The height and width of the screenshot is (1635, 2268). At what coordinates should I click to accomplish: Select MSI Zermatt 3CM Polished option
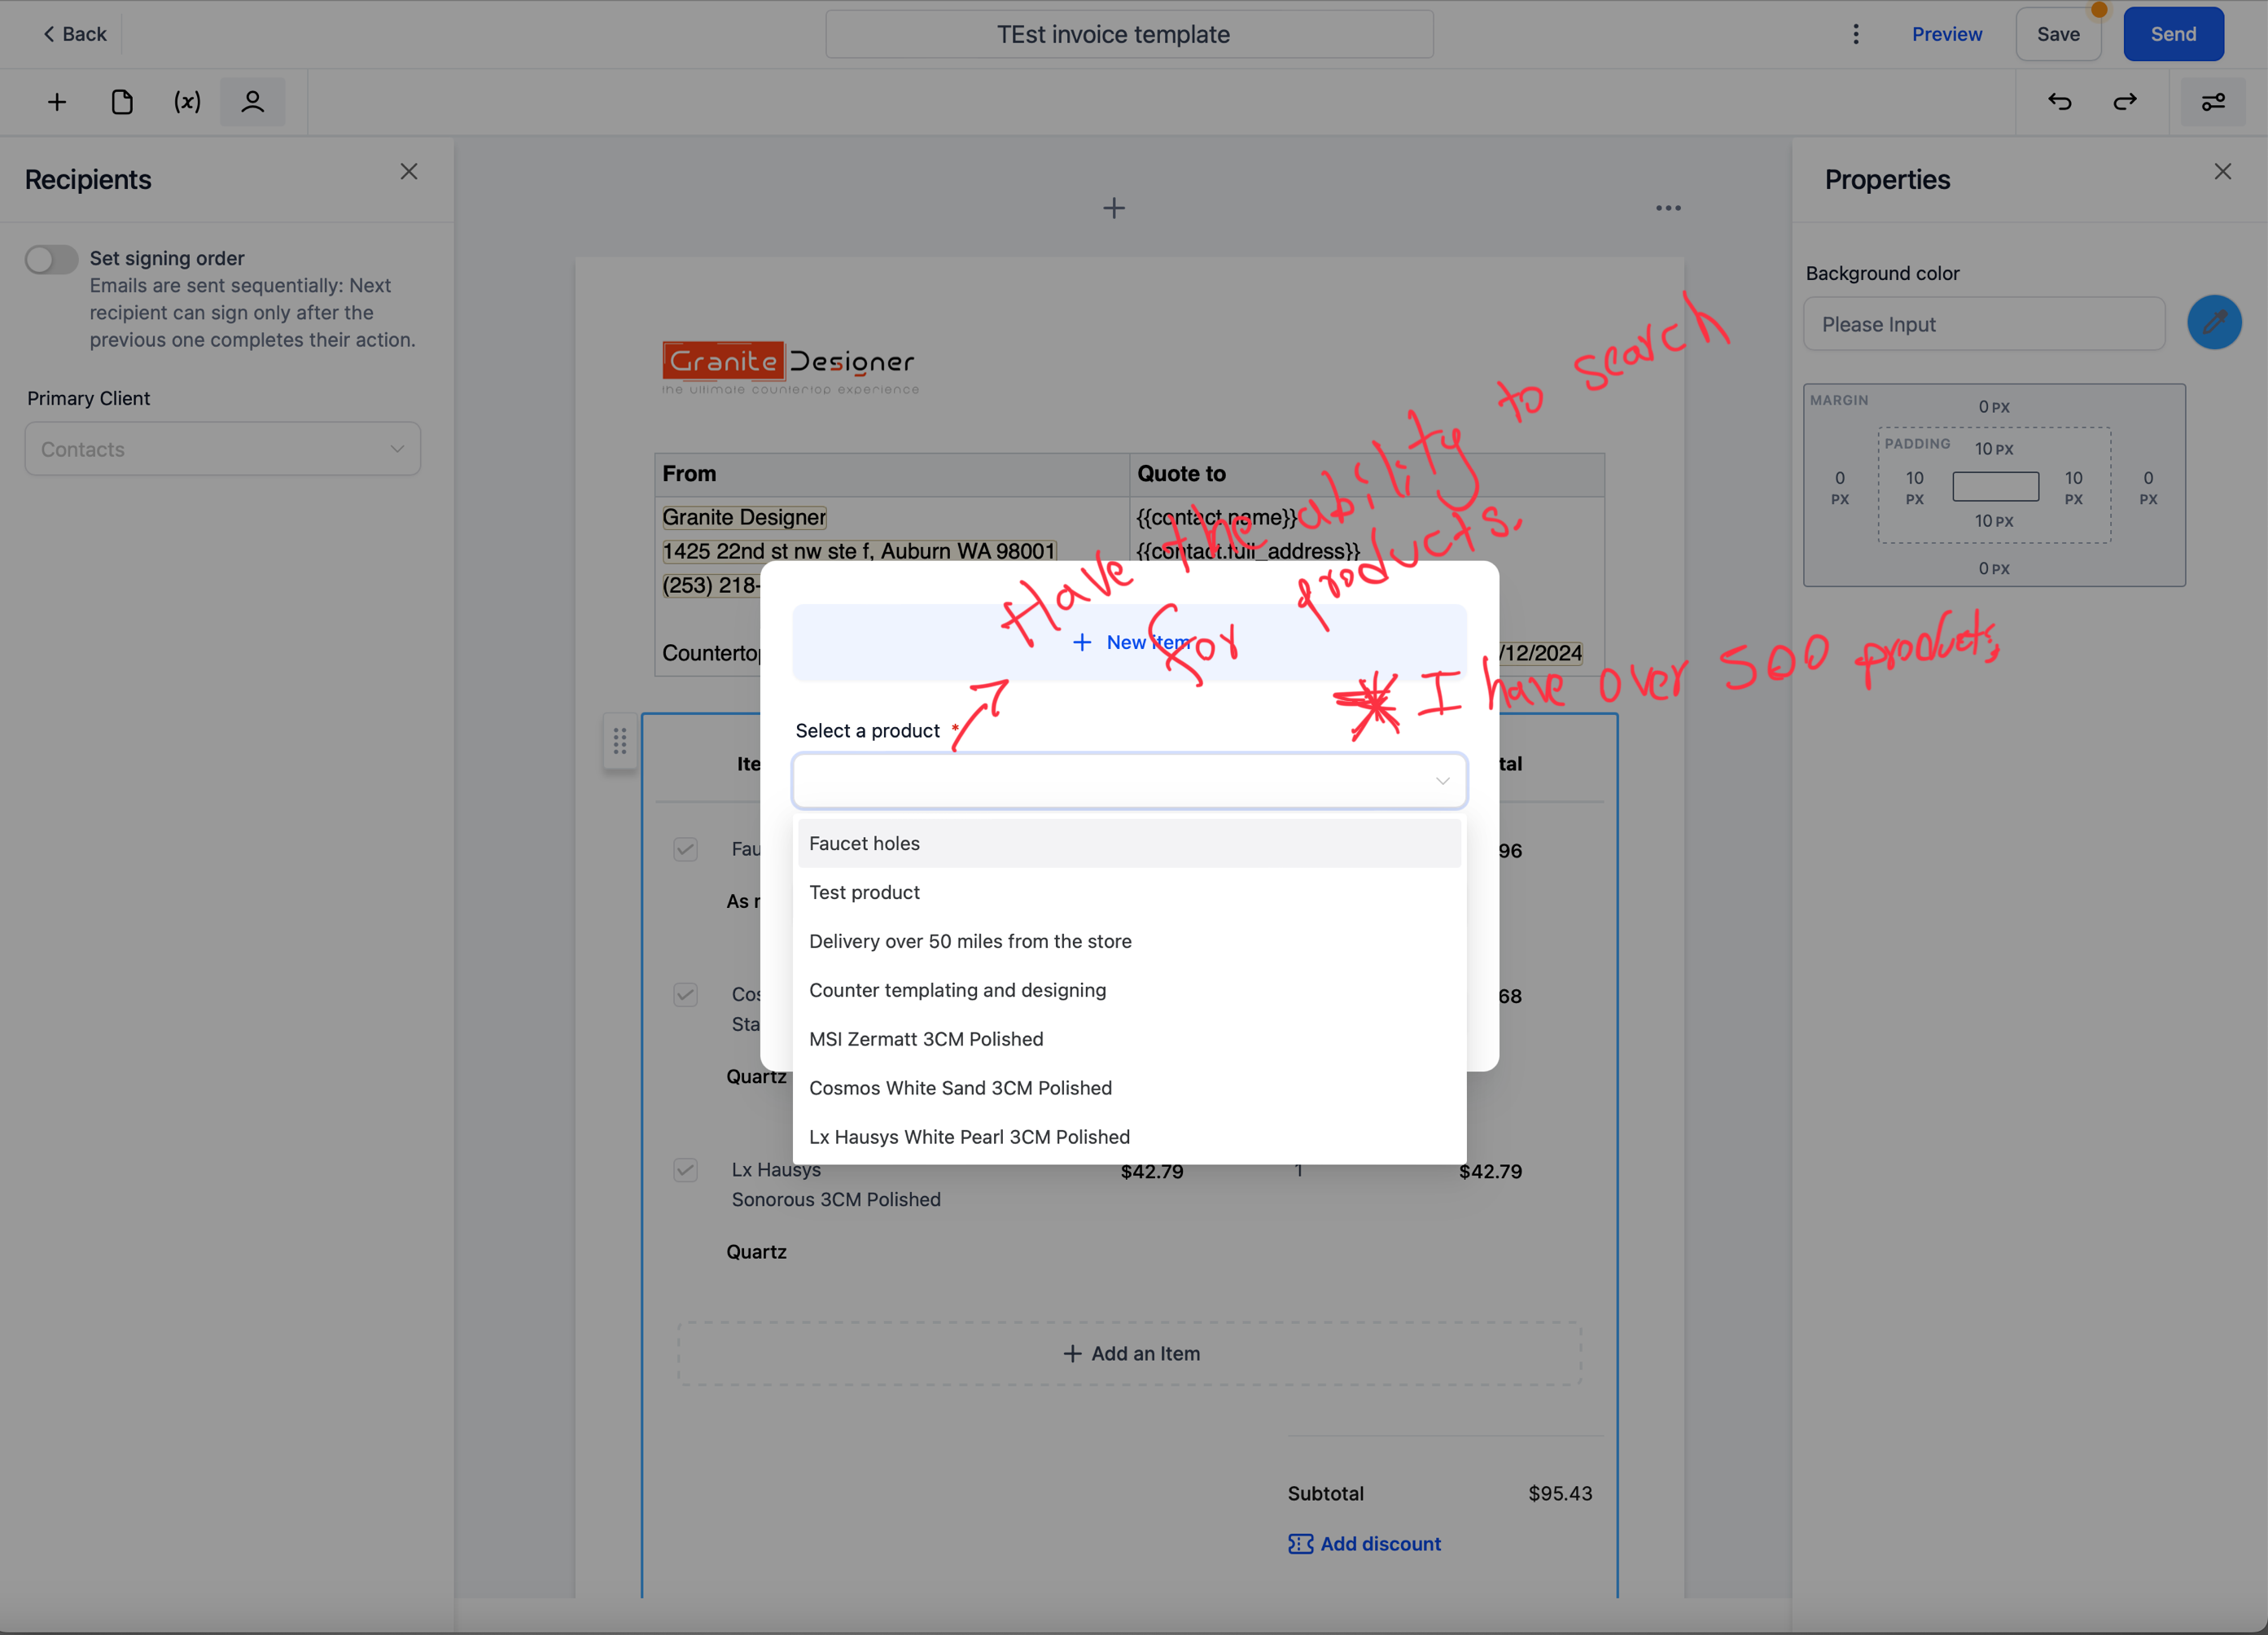click(x=926, y=1039)
